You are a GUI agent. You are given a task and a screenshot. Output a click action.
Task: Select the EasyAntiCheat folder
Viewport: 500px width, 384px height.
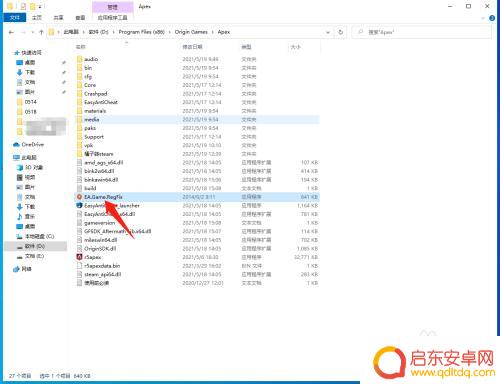pyautogui.click(x=197, y=102)
